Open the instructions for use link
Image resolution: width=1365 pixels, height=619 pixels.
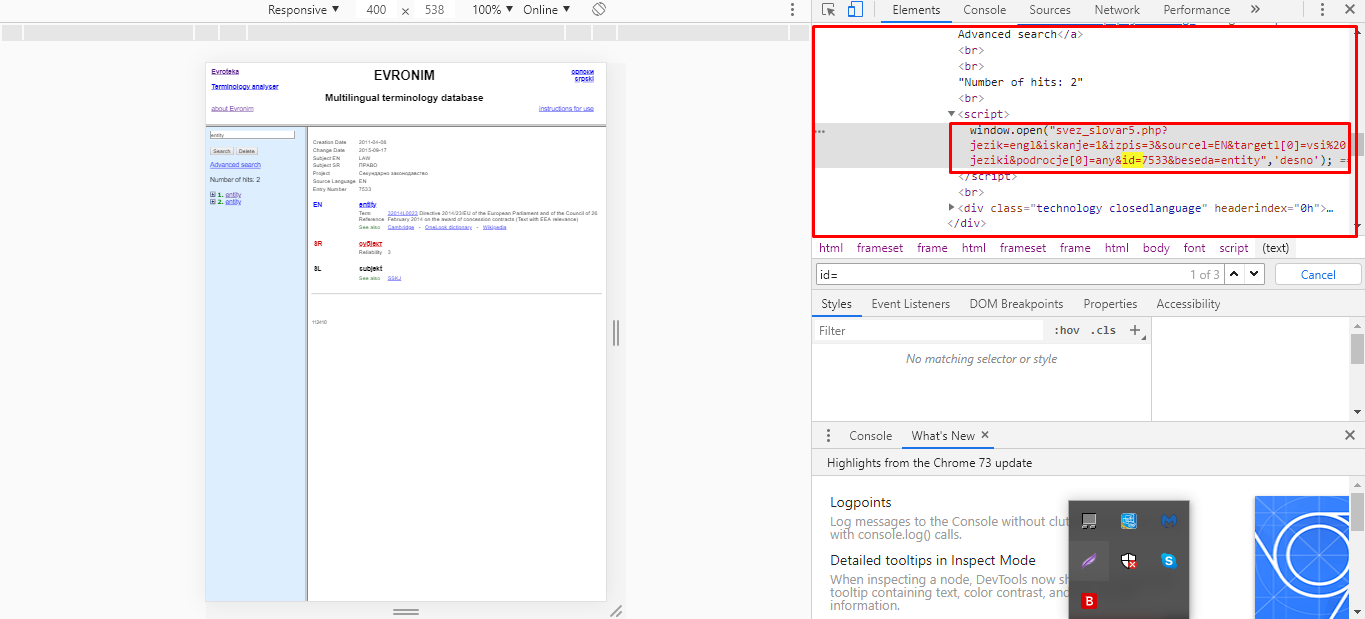click(x=566, y=108)
